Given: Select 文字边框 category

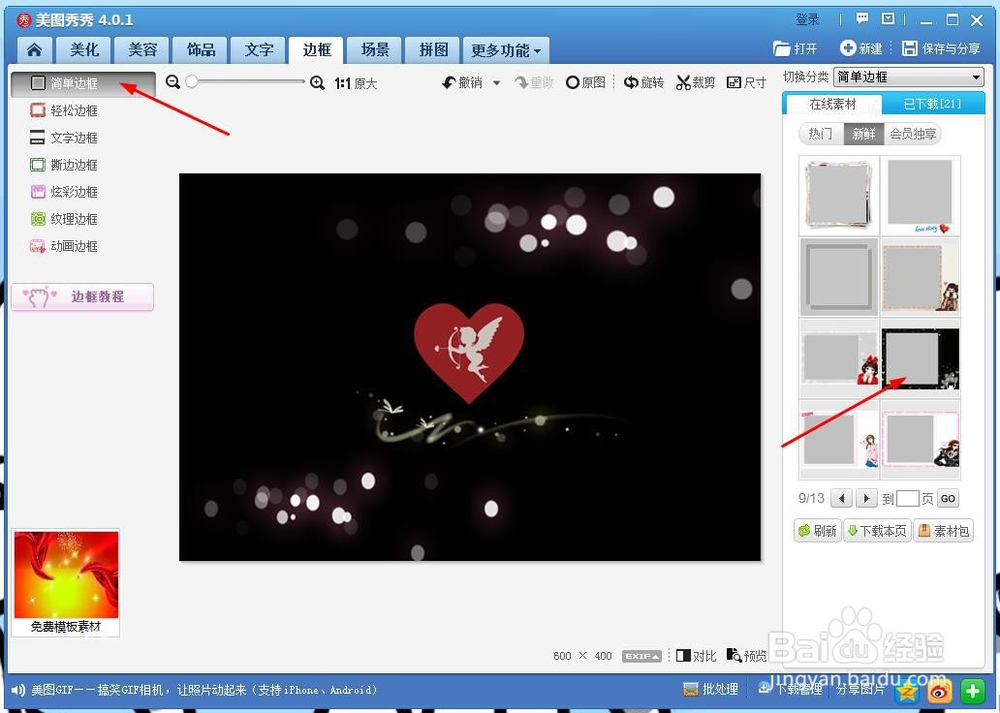Looking at the screenshot, I should 64,138.
